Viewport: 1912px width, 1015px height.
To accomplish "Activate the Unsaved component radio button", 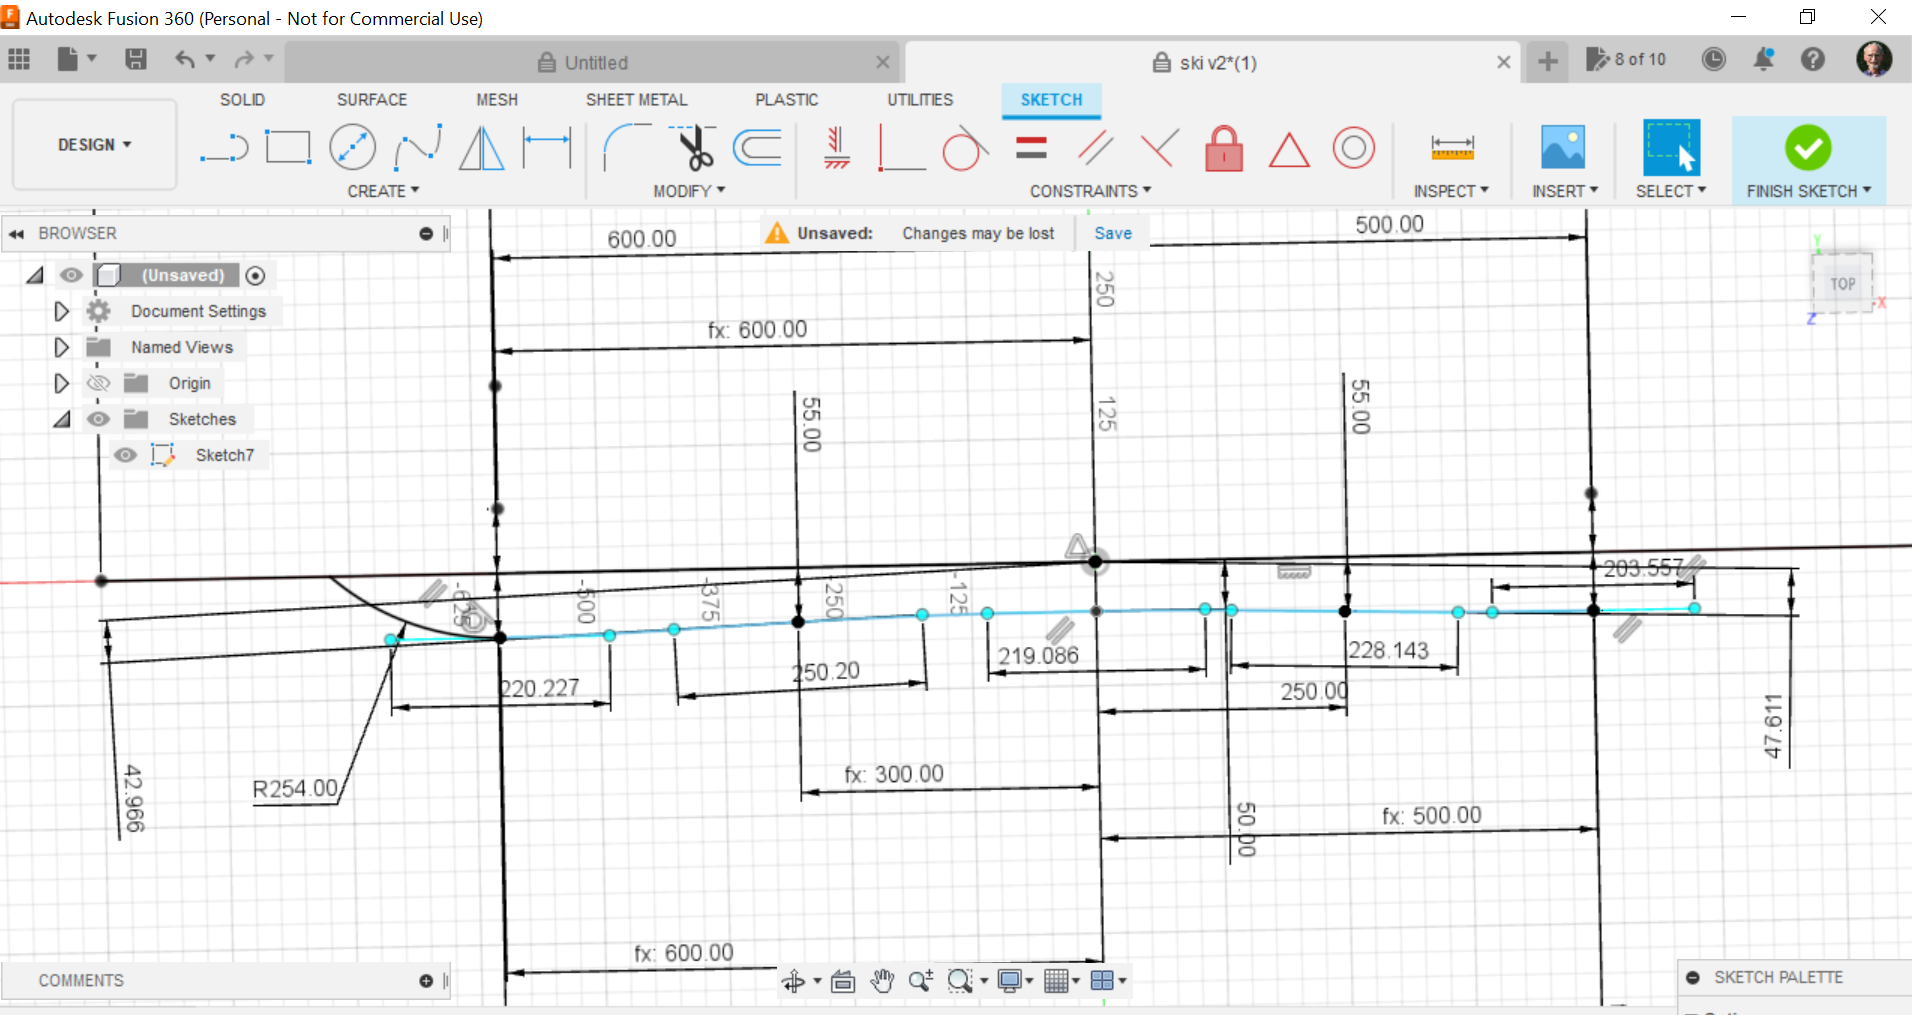I will click(256, 276).
